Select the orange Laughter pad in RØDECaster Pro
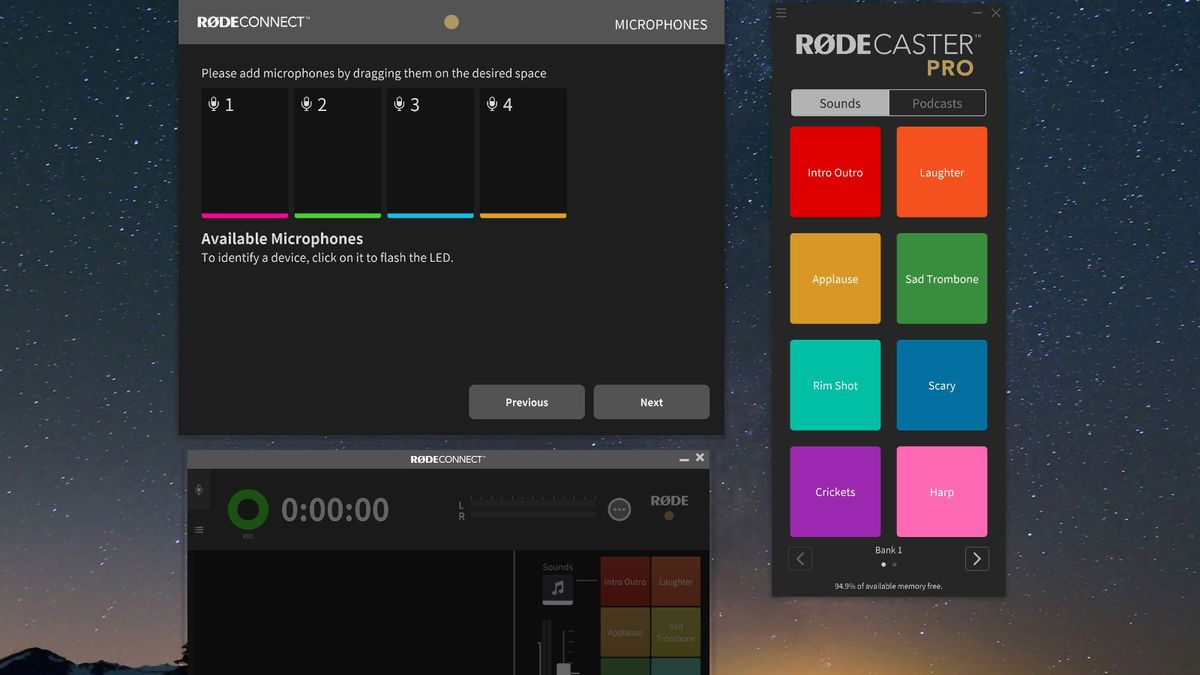The width and height of the screenshot is (1200, 675). 942,172
